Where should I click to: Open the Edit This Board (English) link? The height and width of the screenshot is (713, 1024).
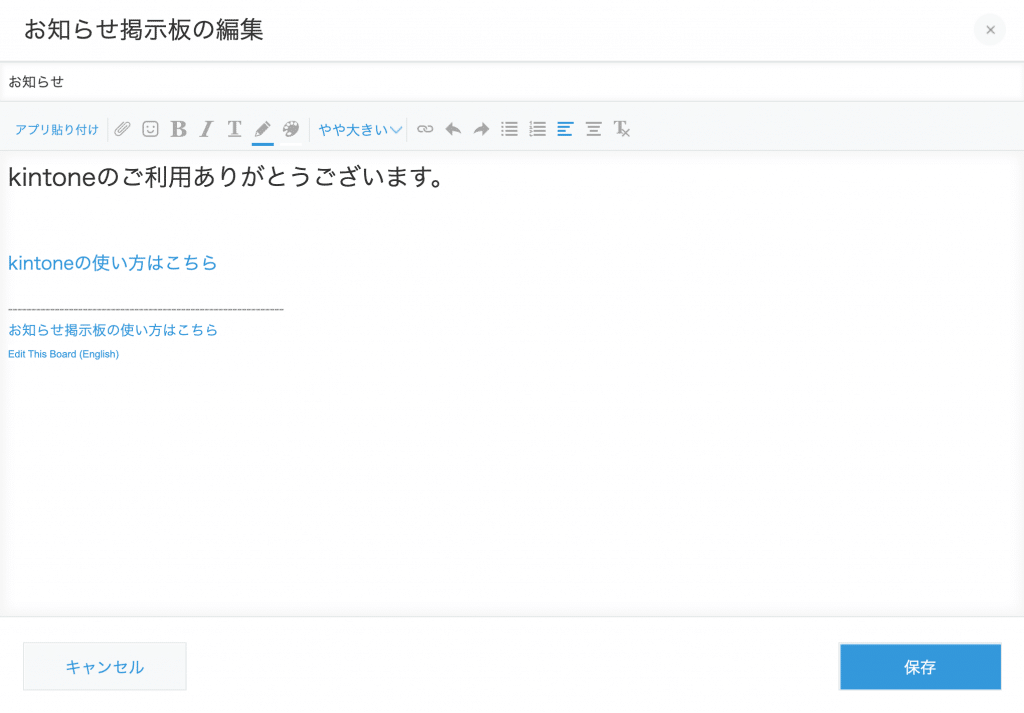click(63, 354)
